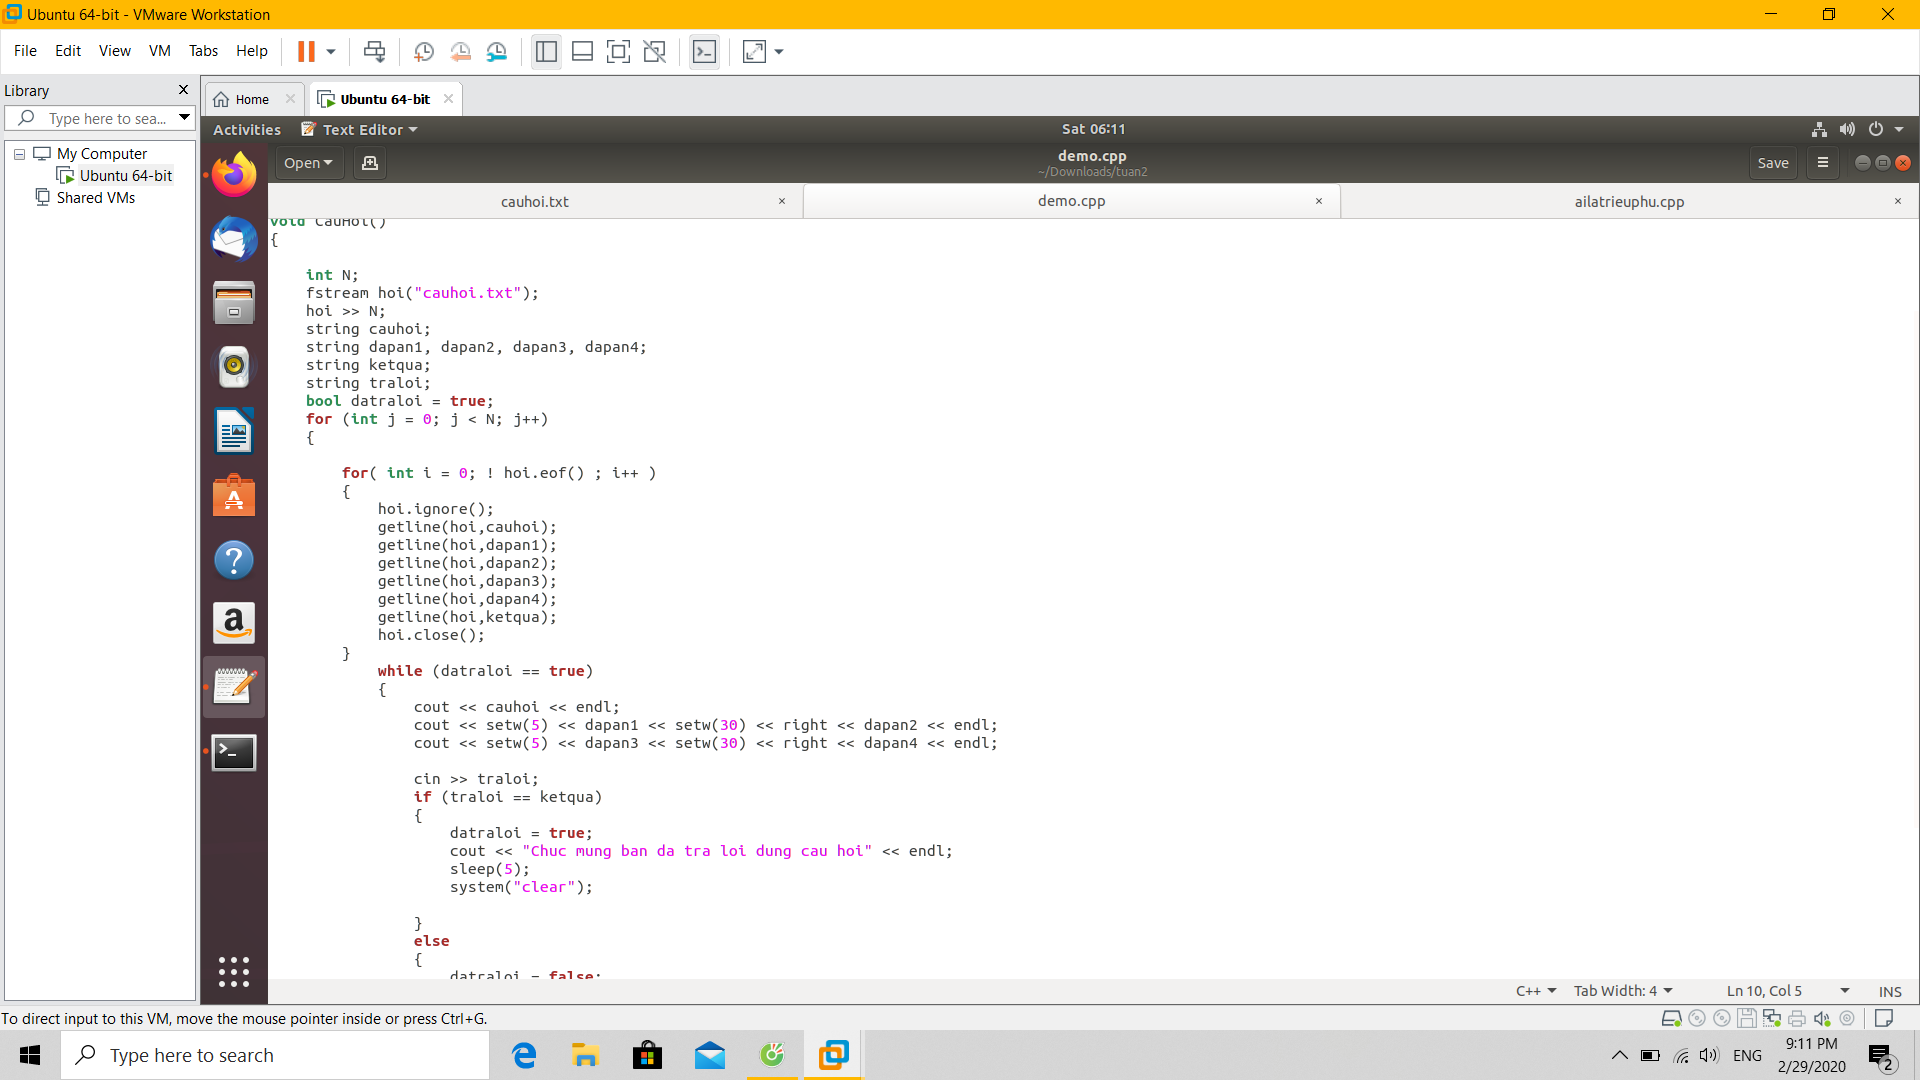Open Terminal from the Ubuntu dock

tap(234, 752)
